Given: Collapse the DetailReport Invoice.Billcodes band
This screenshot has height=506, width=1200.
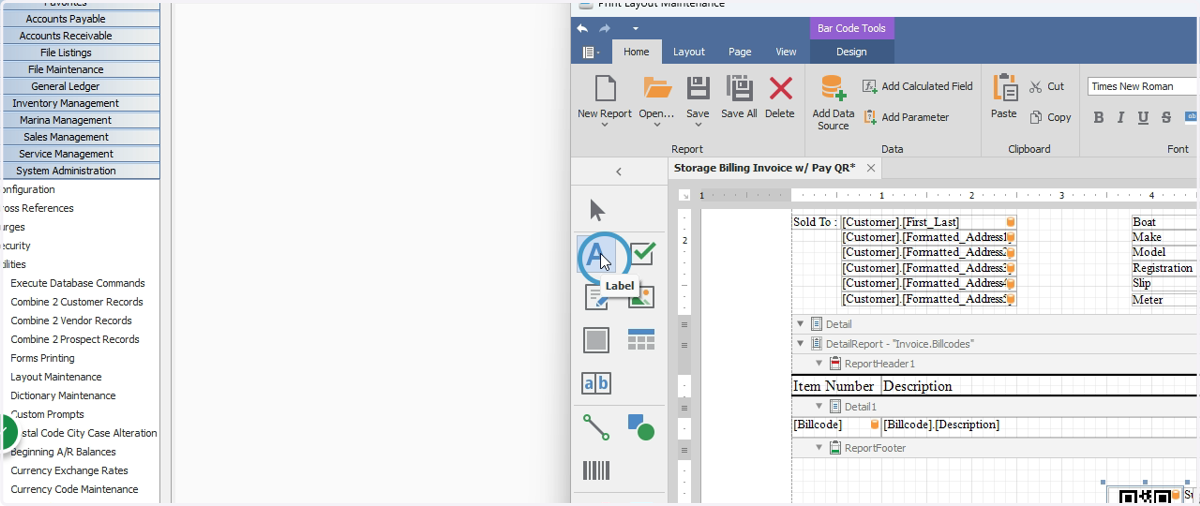Looking at the screenshot, I should [x=800, y=343].
